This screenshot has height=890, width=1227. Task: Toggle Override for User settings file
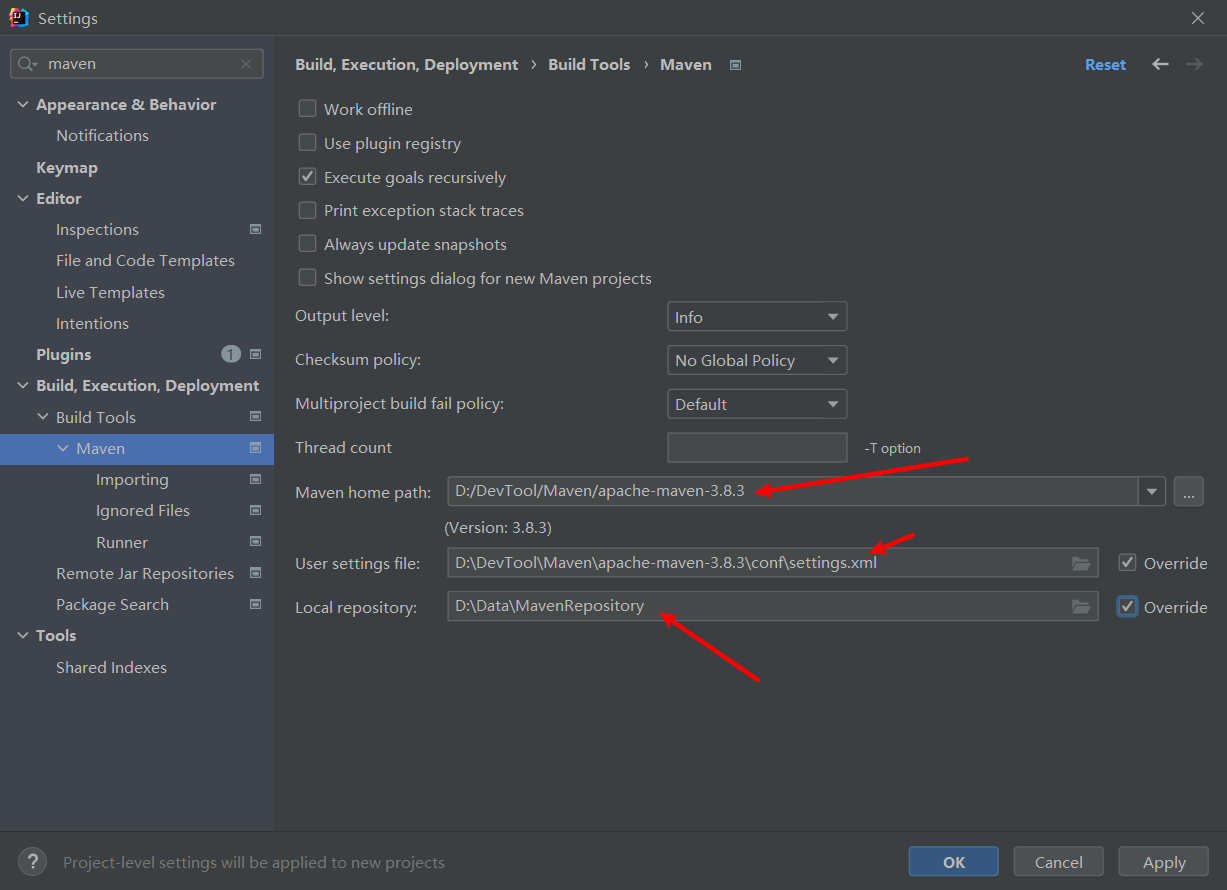click(x=1127, y=563)
